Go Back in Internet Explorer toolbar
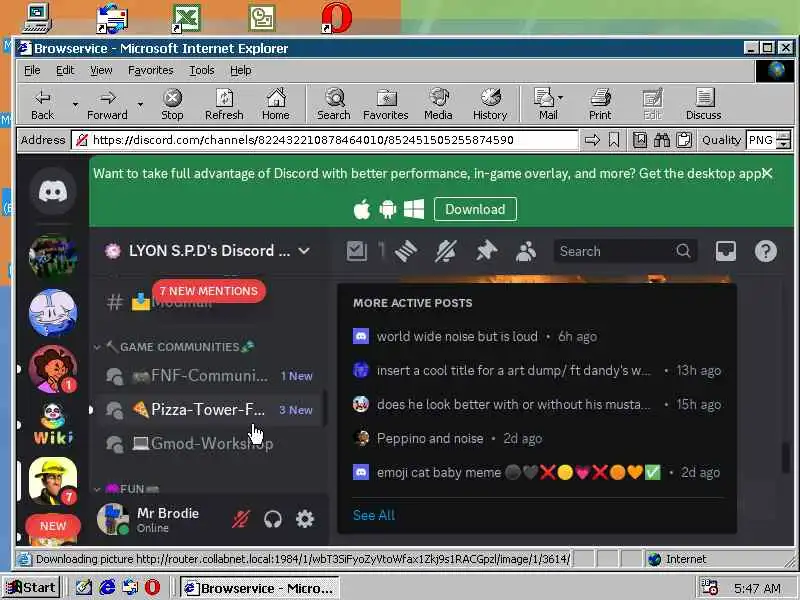Screen dimensions: 800x600 coord(42,105)
